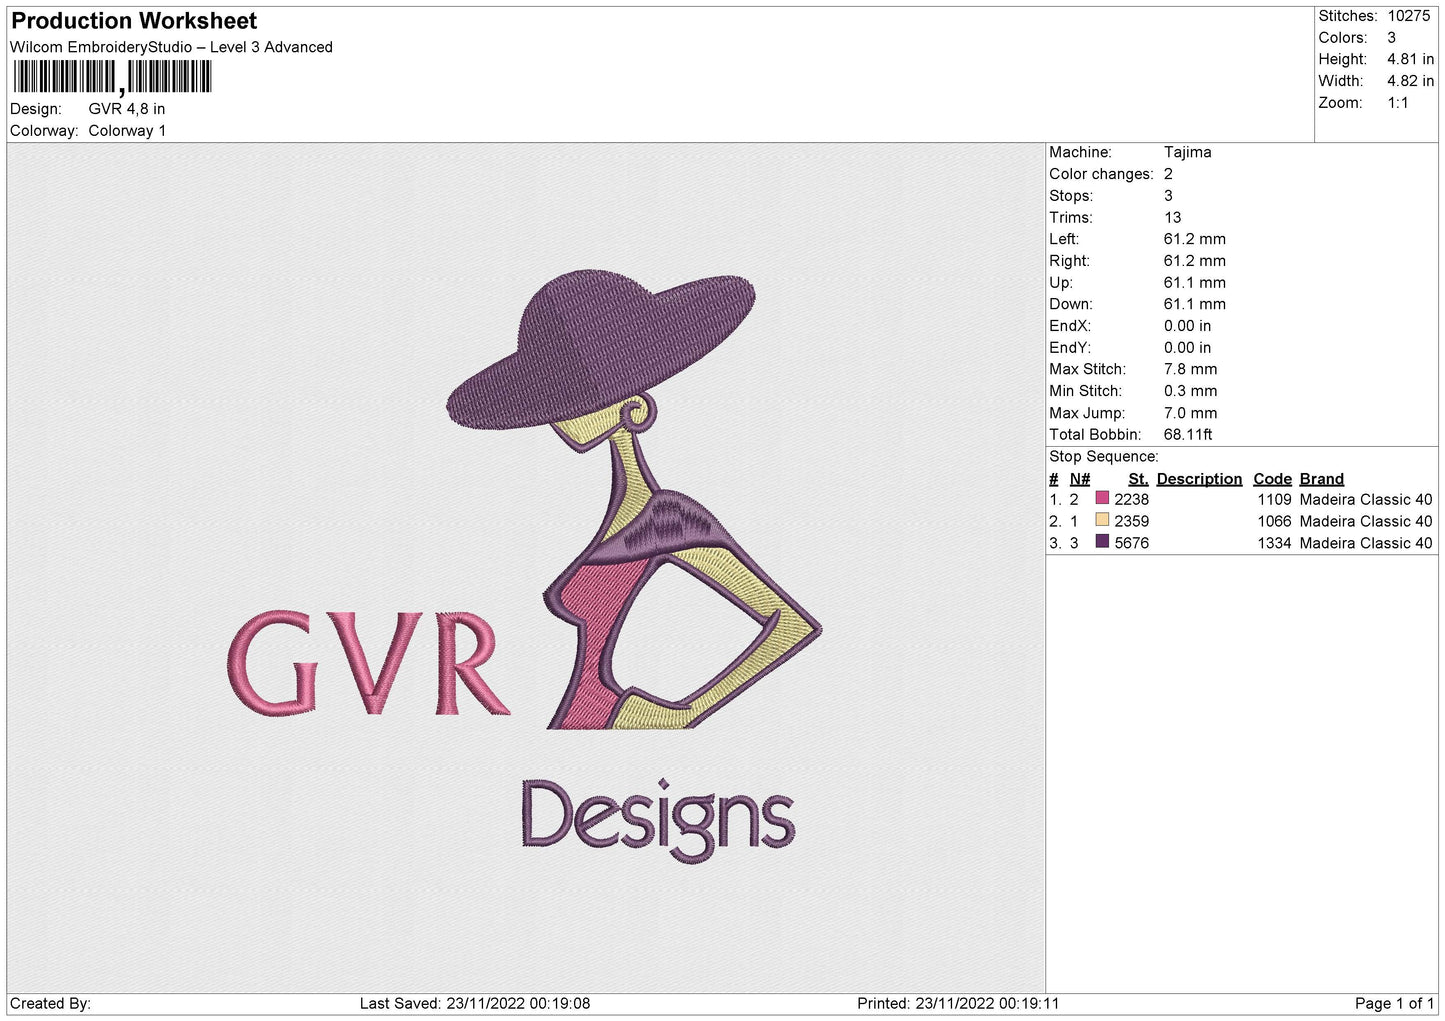Click the beige color swatch for thread 2359
1445x1021 pixels.
click(x=1102, y=520)
